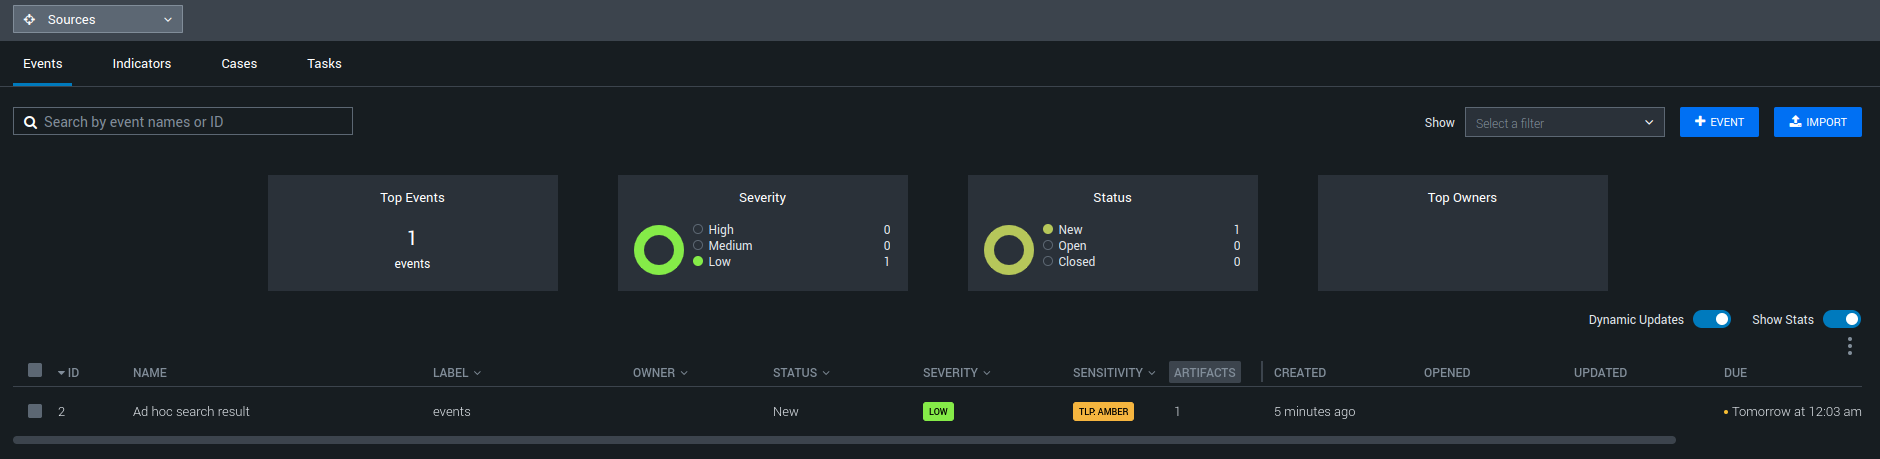Click the ID column sort arrow
The width and height of the screenshot is (1880, 459).
click(62, 373)
